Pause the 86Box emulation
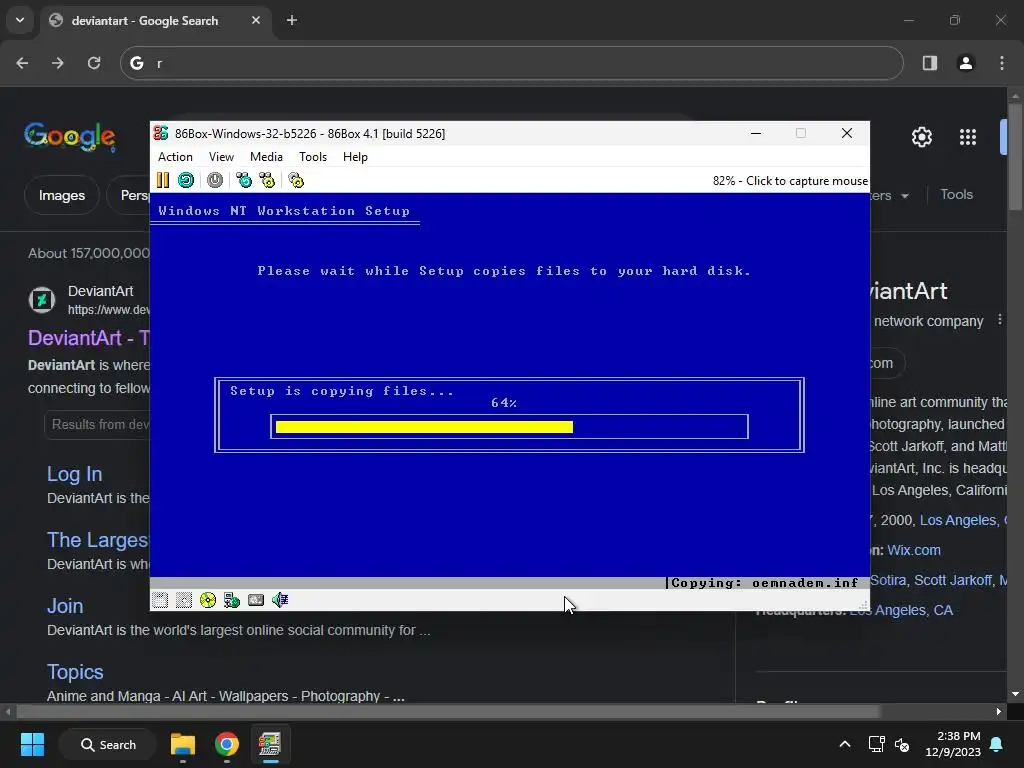 163,180
